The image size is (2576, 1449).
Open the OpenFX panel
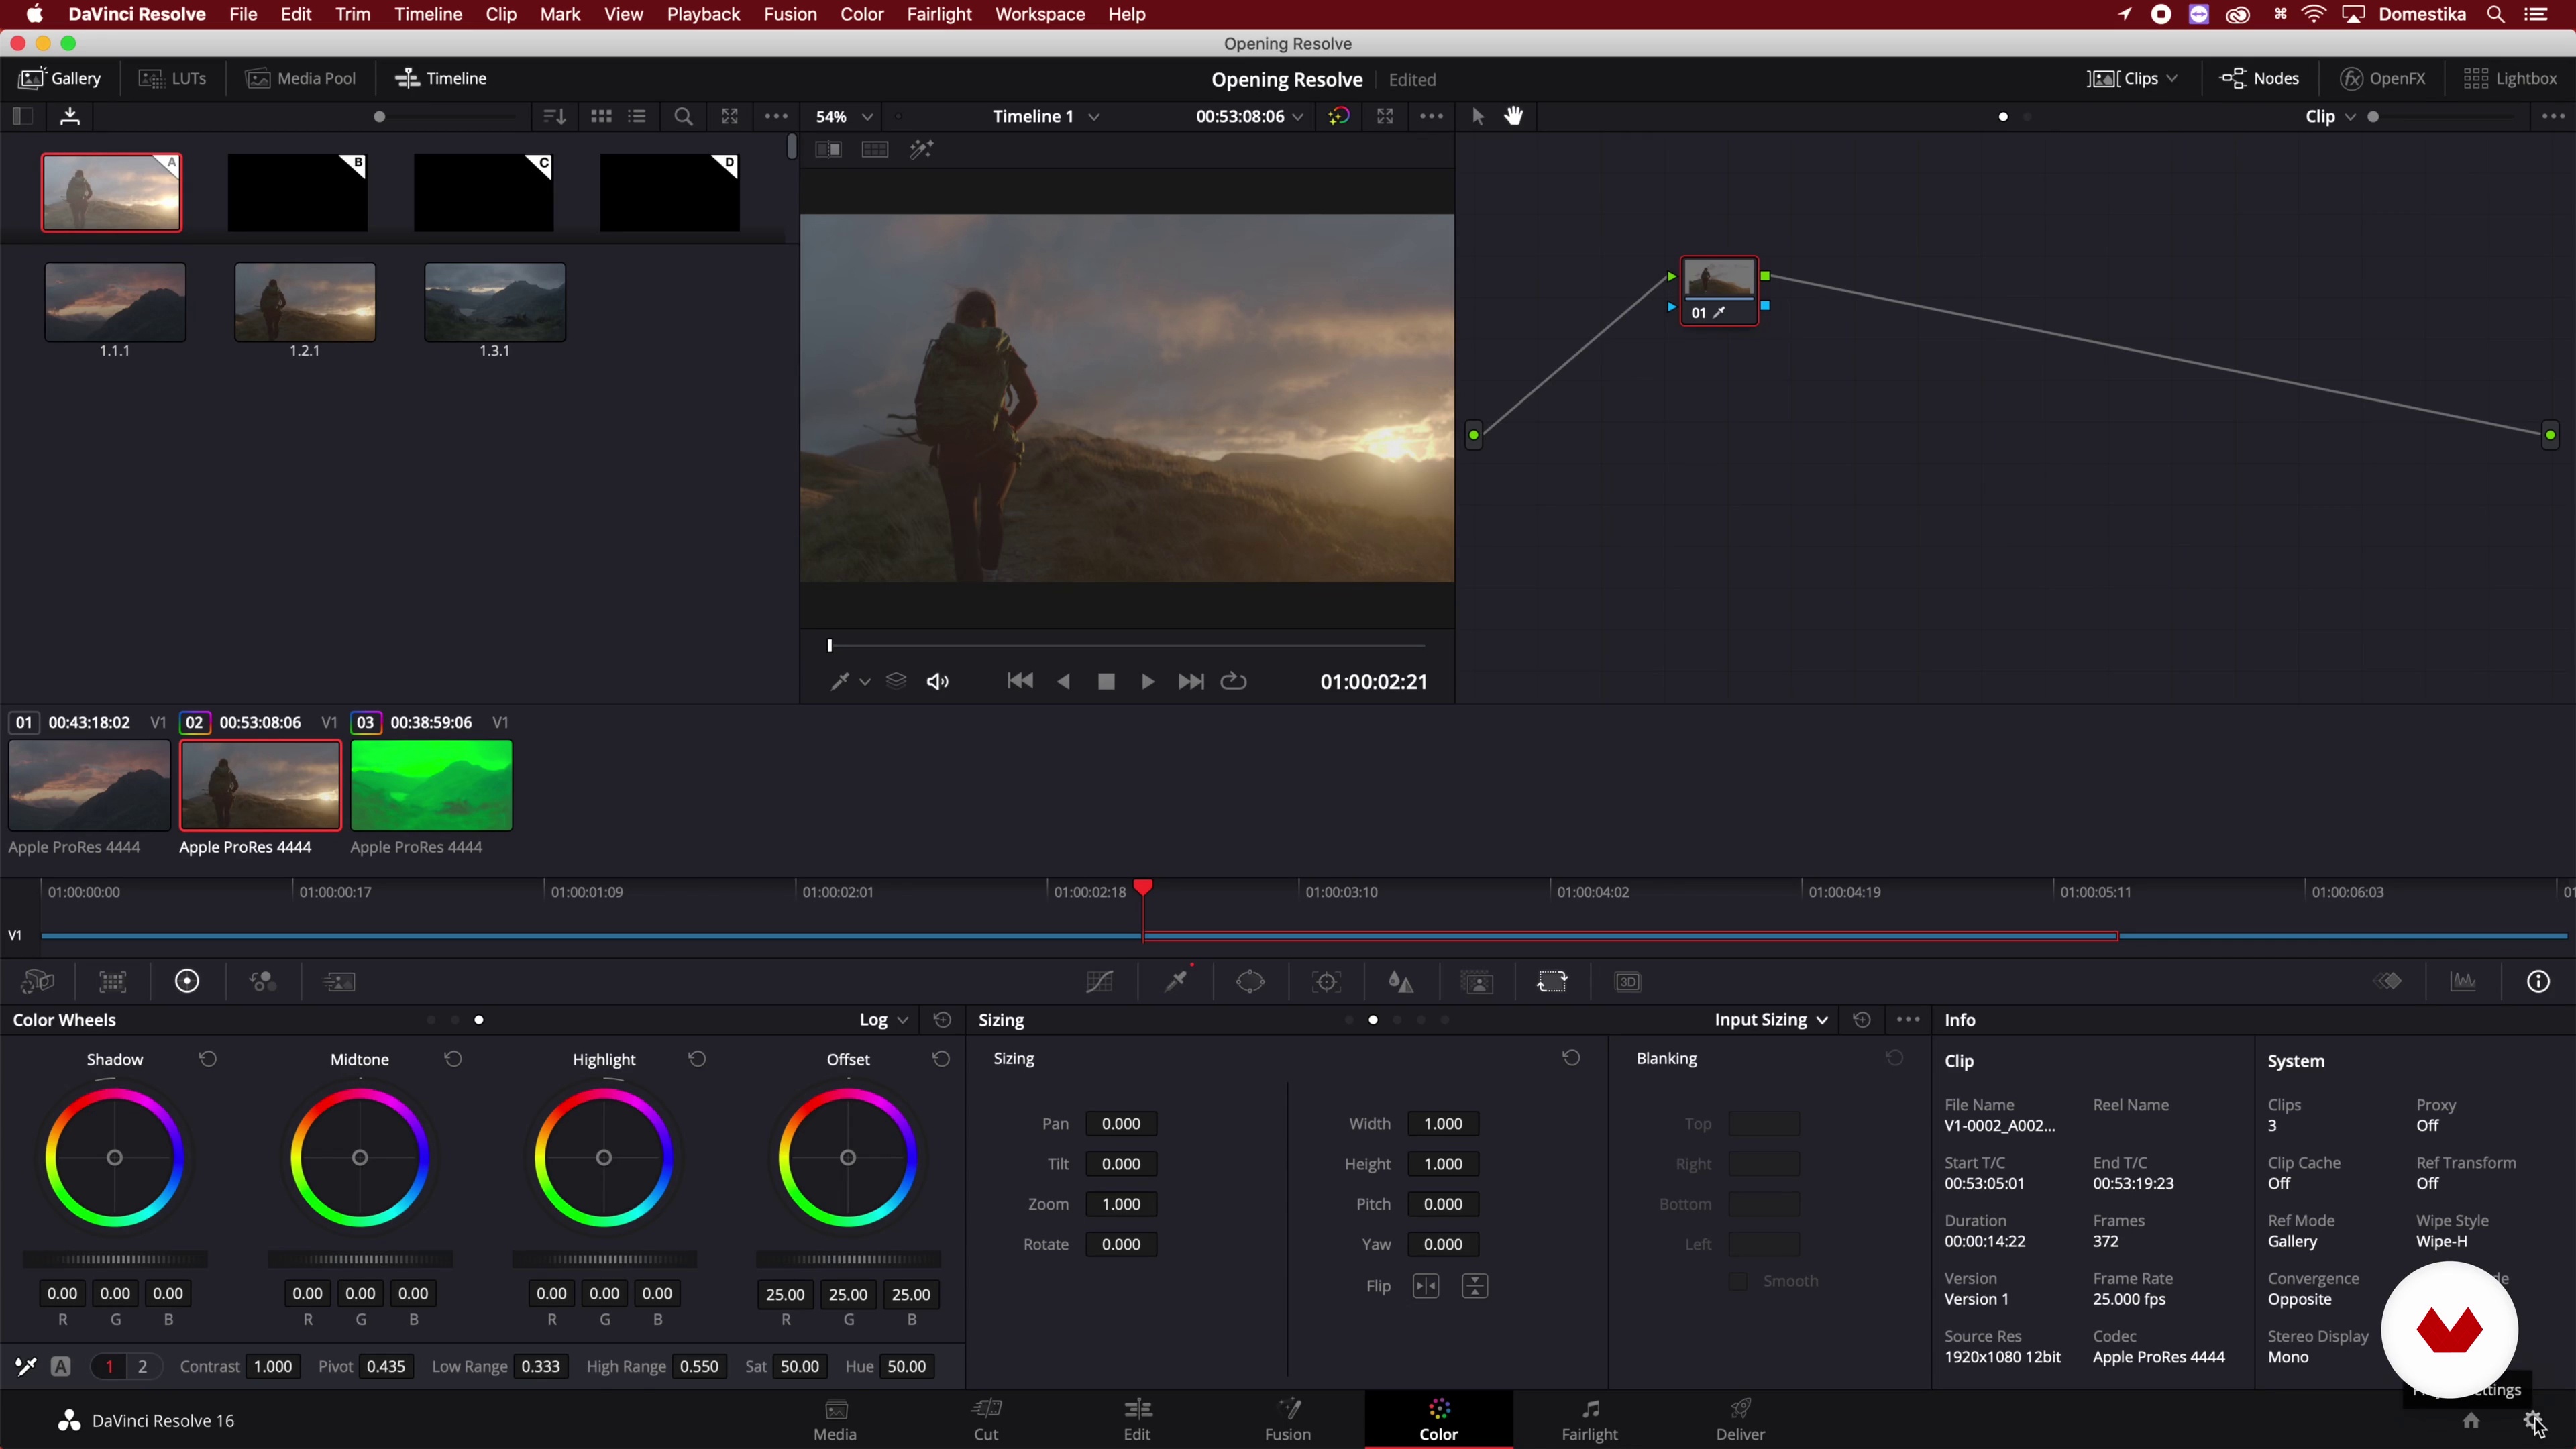2384,79
